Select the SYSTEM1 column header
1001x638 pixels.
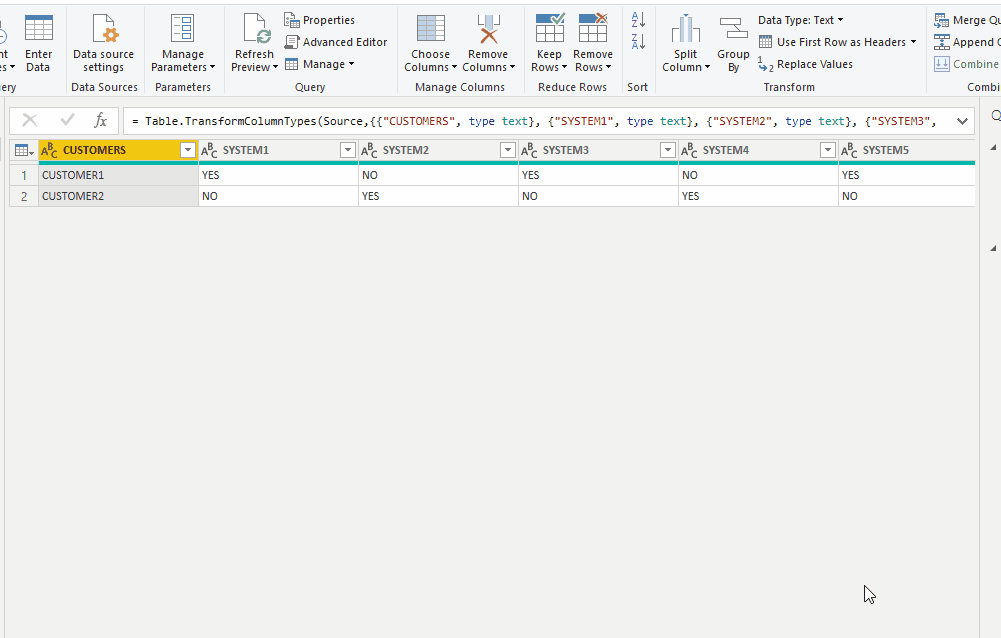(x=278, y=150)
